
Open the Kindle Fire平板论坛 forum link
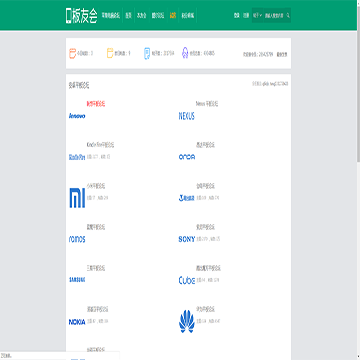pyautogui.click(x=101, y=145)
